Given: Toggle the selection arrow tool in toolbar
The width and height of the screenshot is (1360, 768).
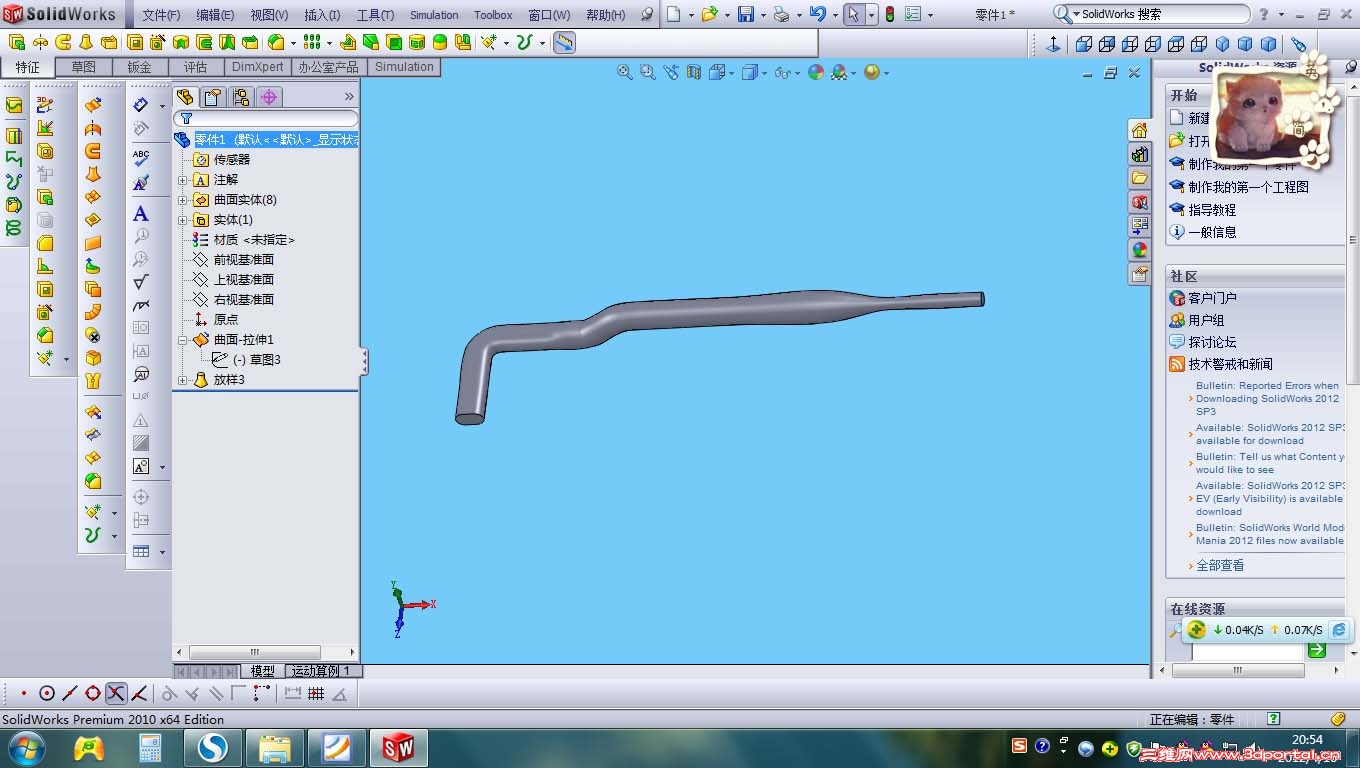Looking at the screenshot, I should pyautogui.click(x=853, y=14).
